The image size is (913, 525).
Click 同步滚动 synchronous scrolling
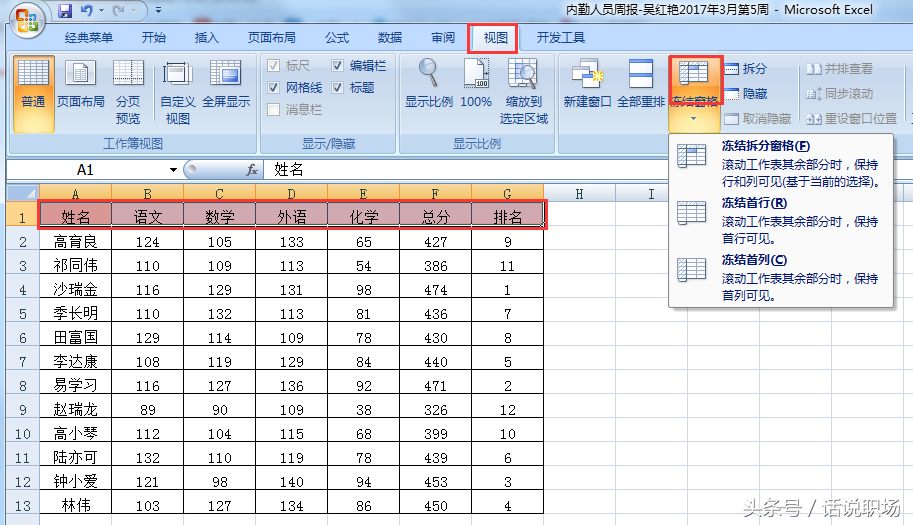[840, 94]
